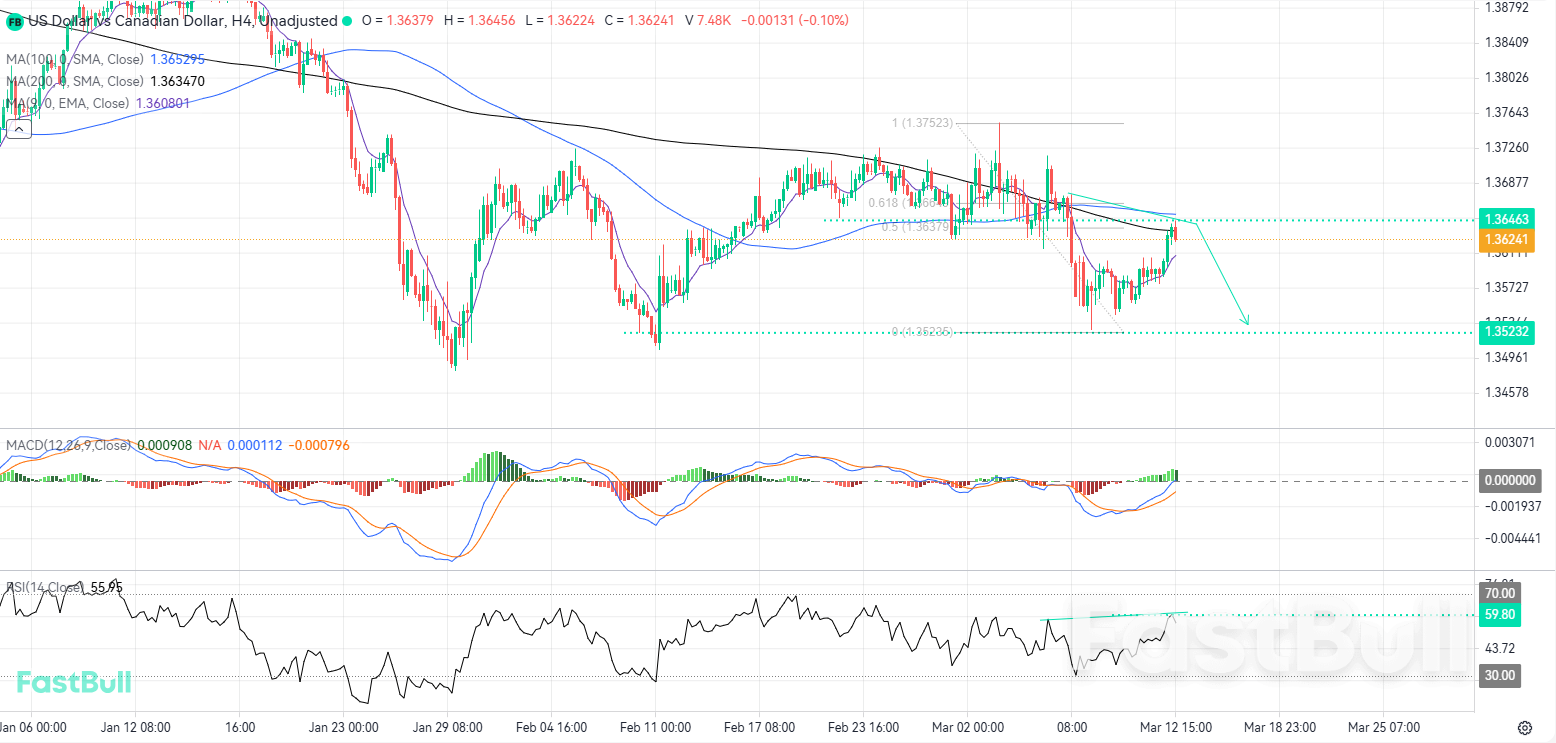This screenshot has height=743, width=1556.
Task: Click the green market status dot
Action: click(x=347, y=20)
